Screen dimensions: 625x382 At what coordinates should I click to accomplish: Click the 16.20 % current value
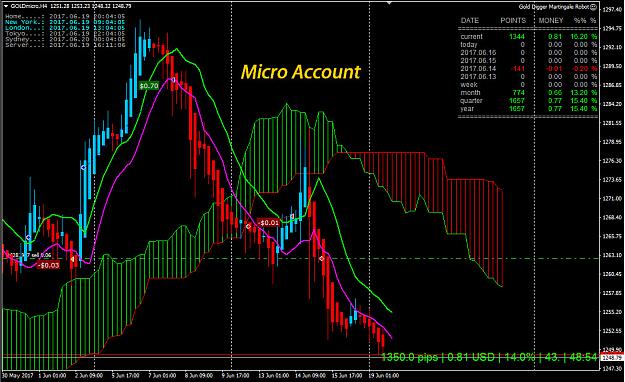584,36
